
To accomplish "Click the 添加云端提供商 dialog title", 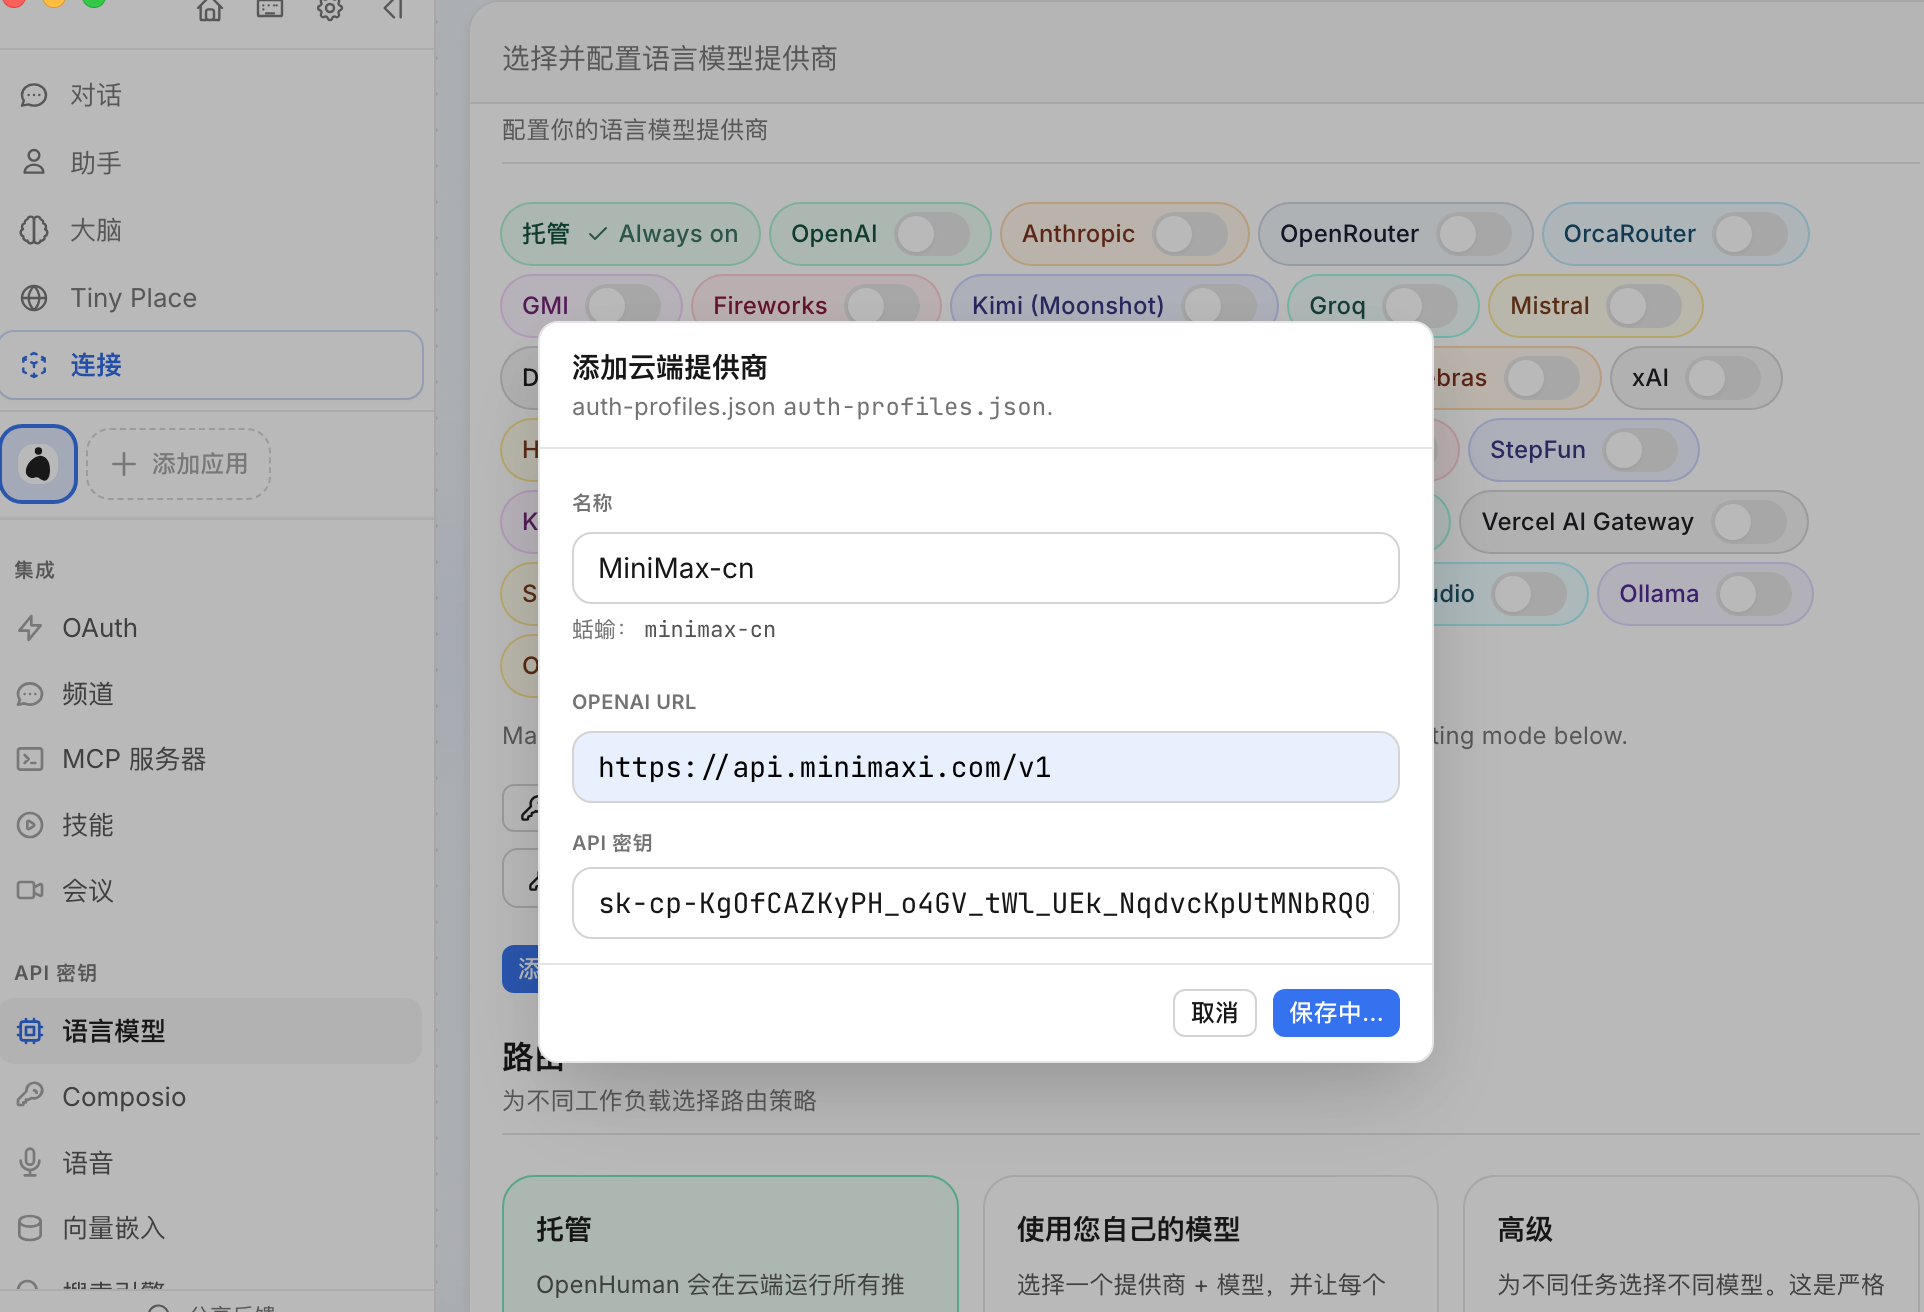I will point(669,367).
